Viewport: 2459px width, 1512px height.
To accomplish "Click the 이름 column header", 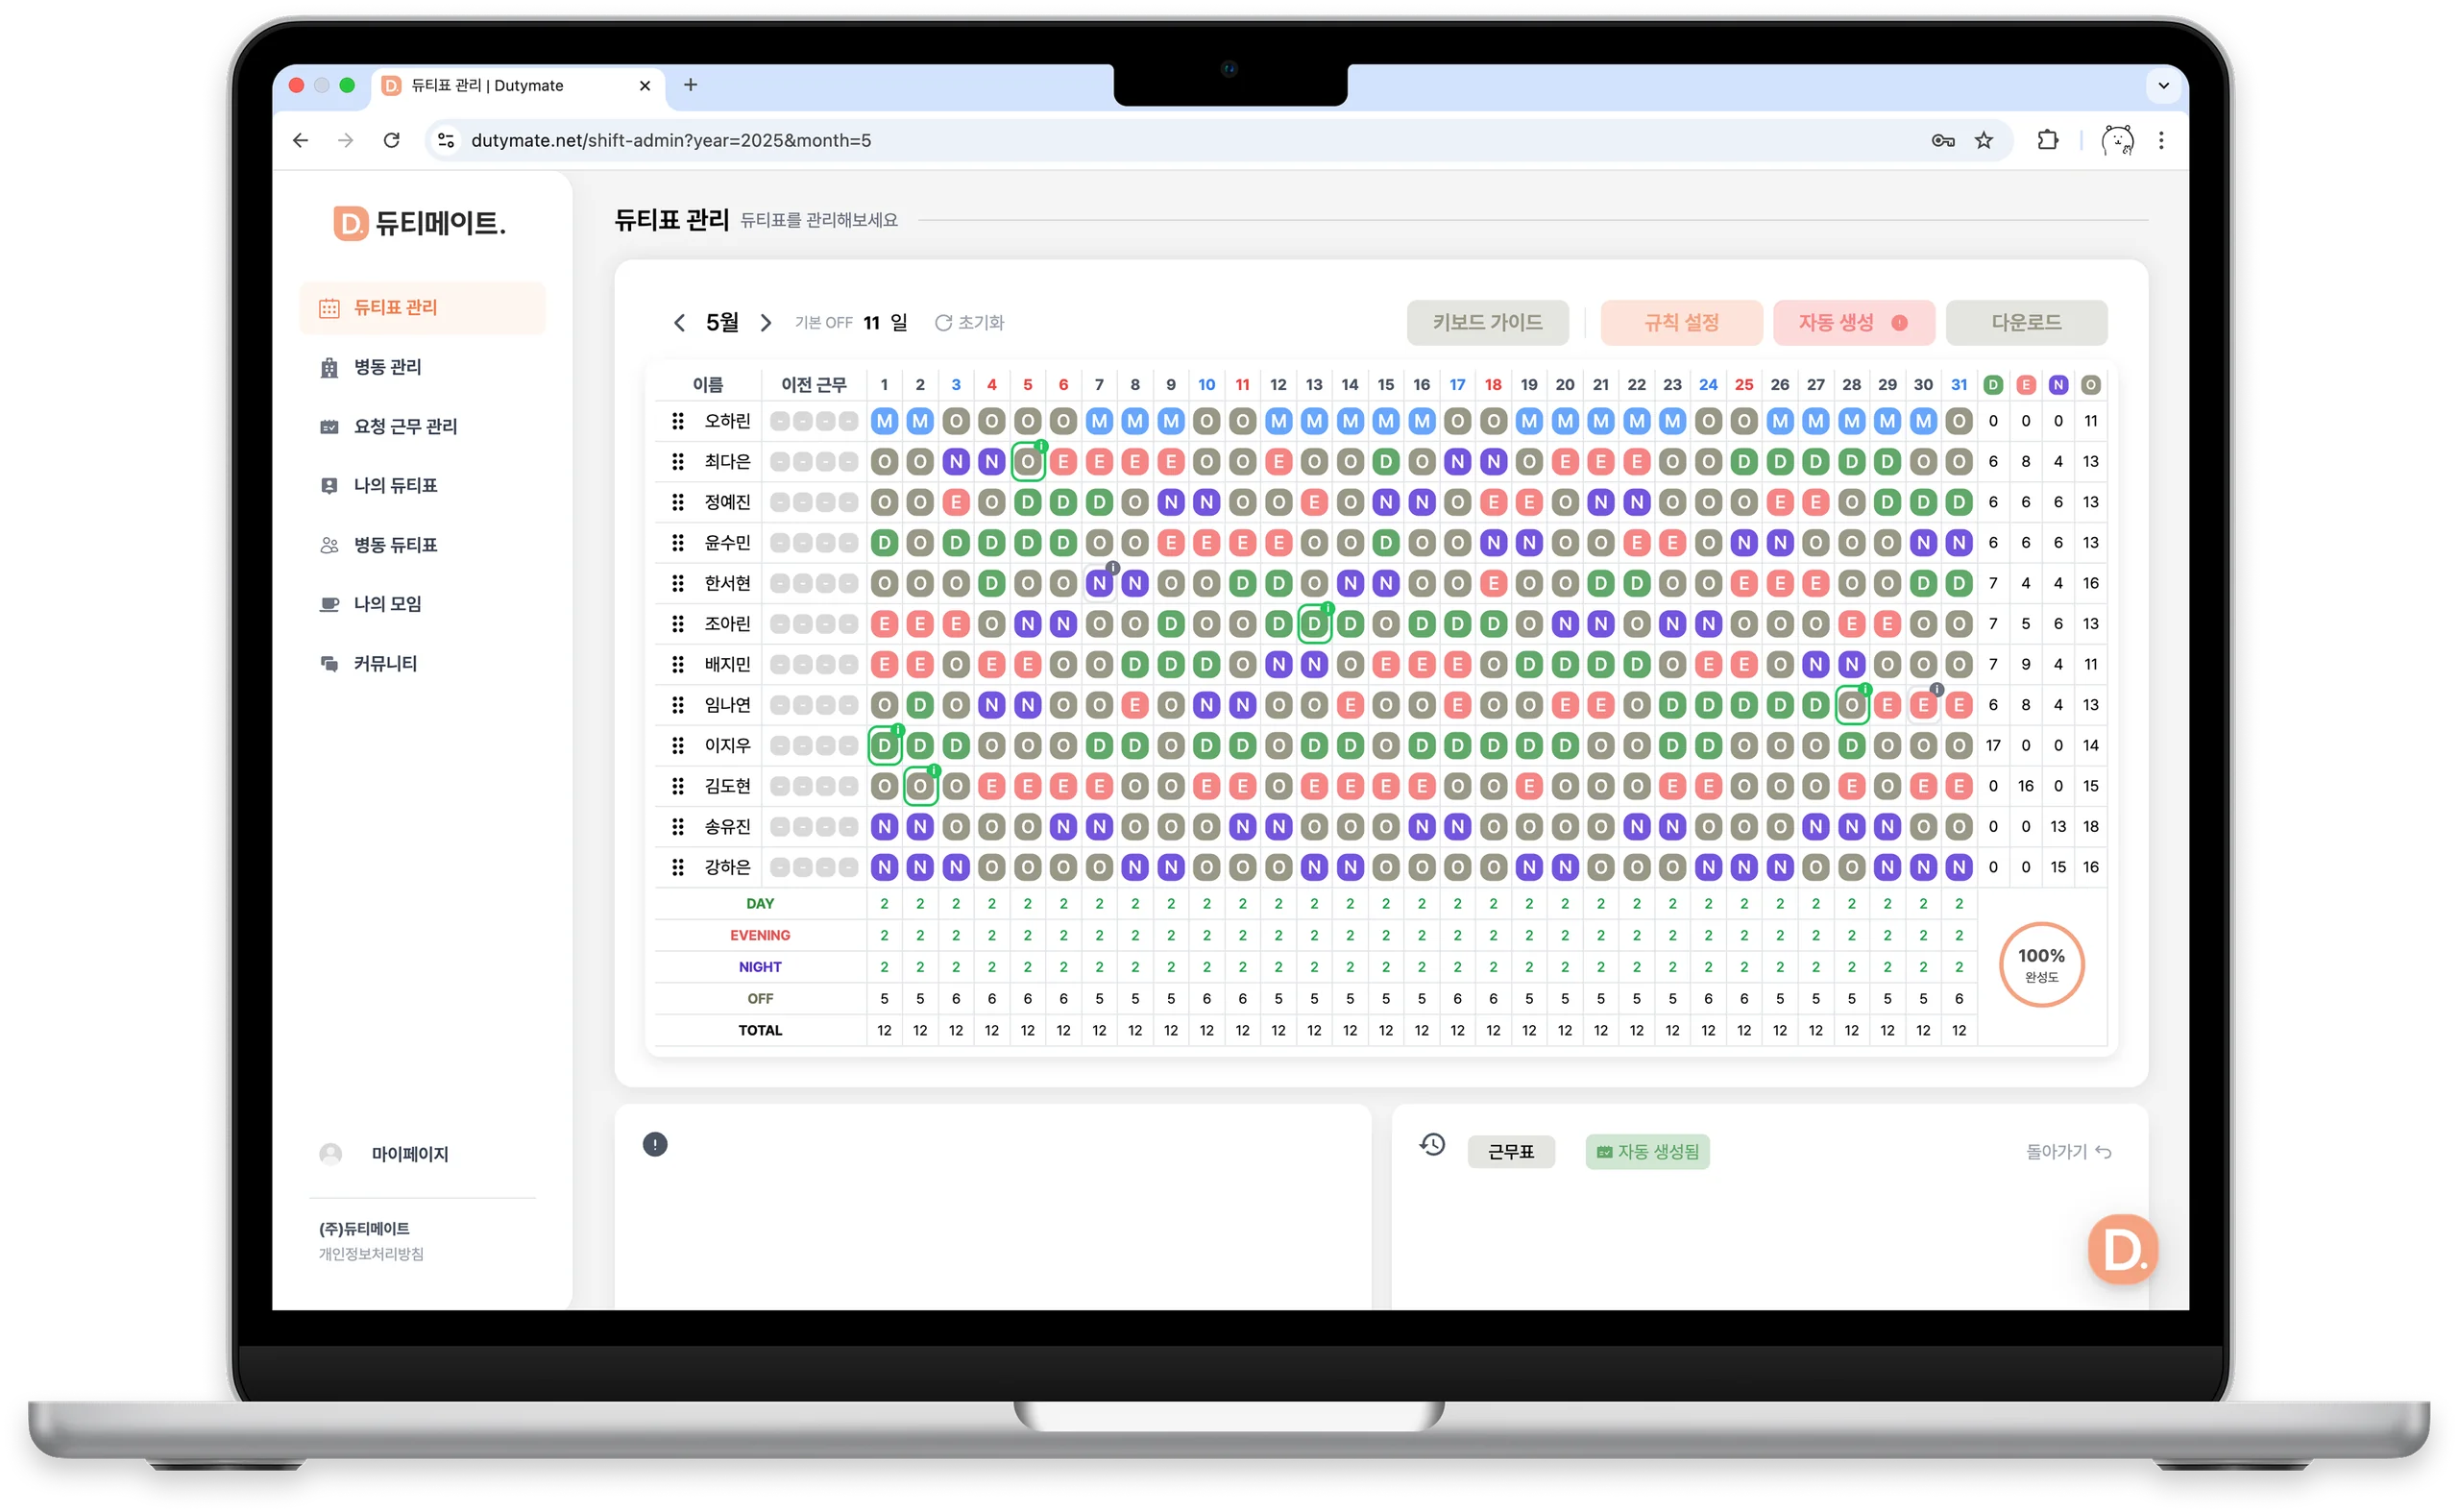I will pos(708,385).
